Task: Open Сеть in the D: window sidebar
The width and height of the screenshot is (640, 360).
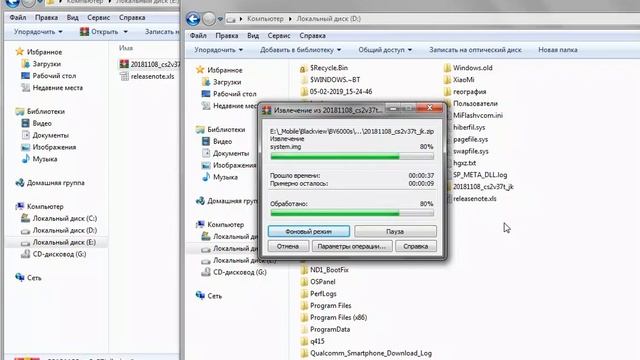Action: [x=209, y=296]
